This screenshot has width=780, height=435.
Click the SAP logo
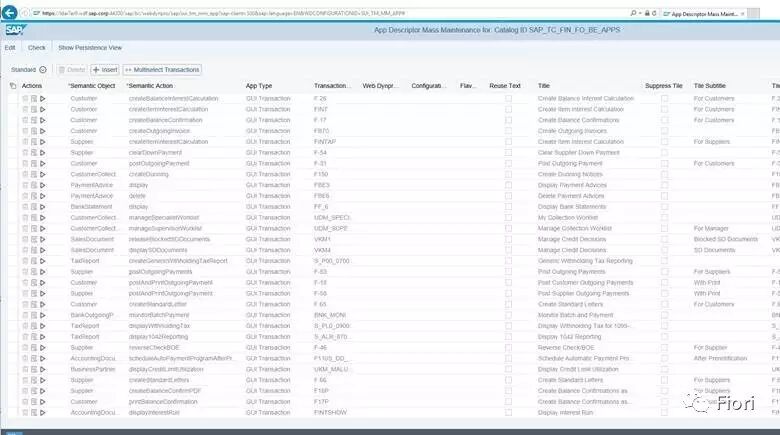(x=15, y=30)
